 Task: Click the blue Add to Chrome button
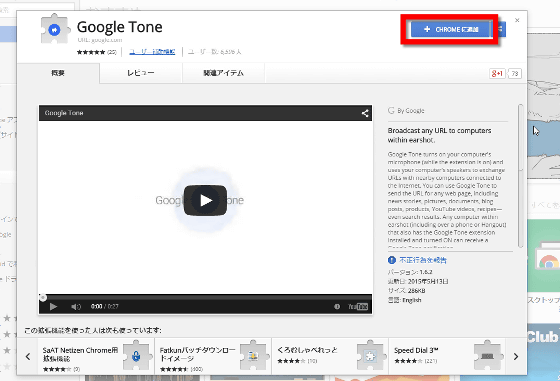[450, 29]
